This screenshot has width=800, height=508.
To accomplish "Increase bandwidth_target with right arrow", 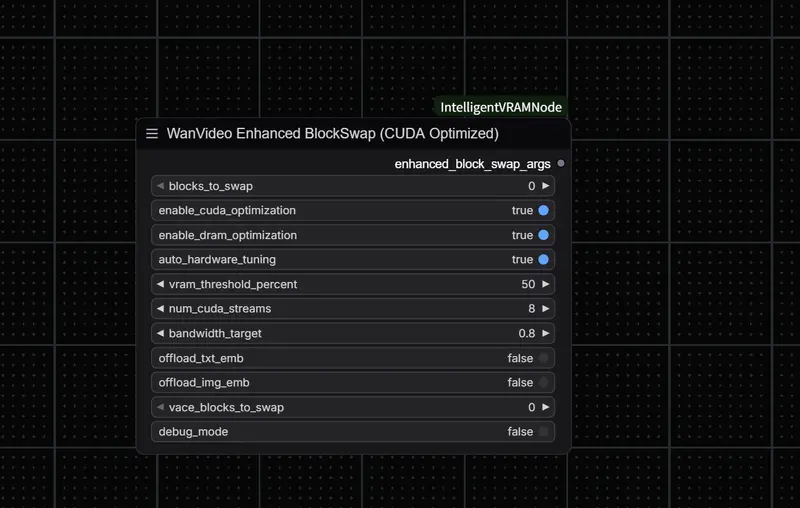I will [545, 333].
